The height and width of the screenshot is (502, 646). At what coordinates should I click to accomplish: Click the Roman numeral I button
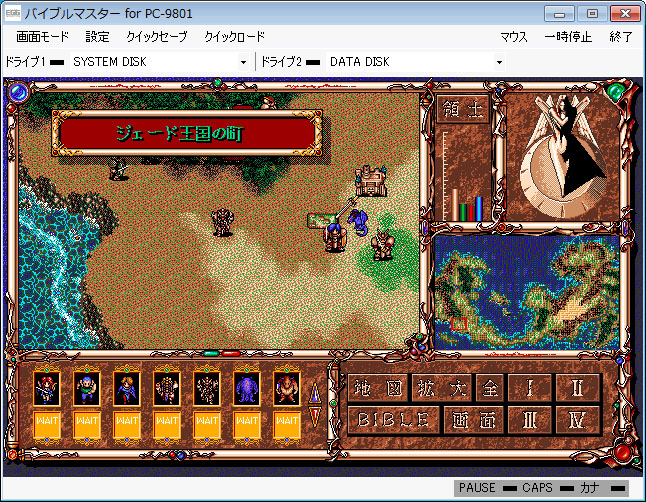coord(529,388)
